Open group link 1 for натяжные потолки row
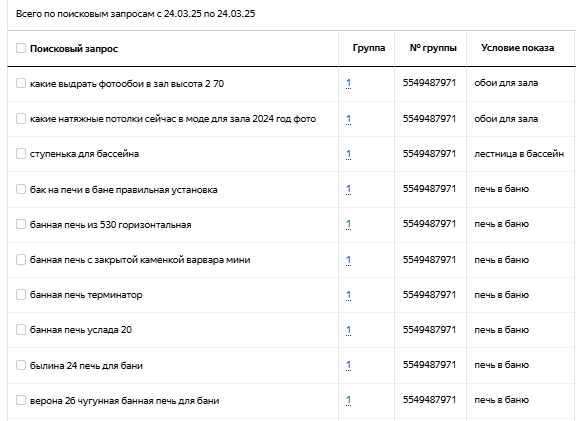Image resolution: width=576 pixels, height=421 pixels. [349, 119]
